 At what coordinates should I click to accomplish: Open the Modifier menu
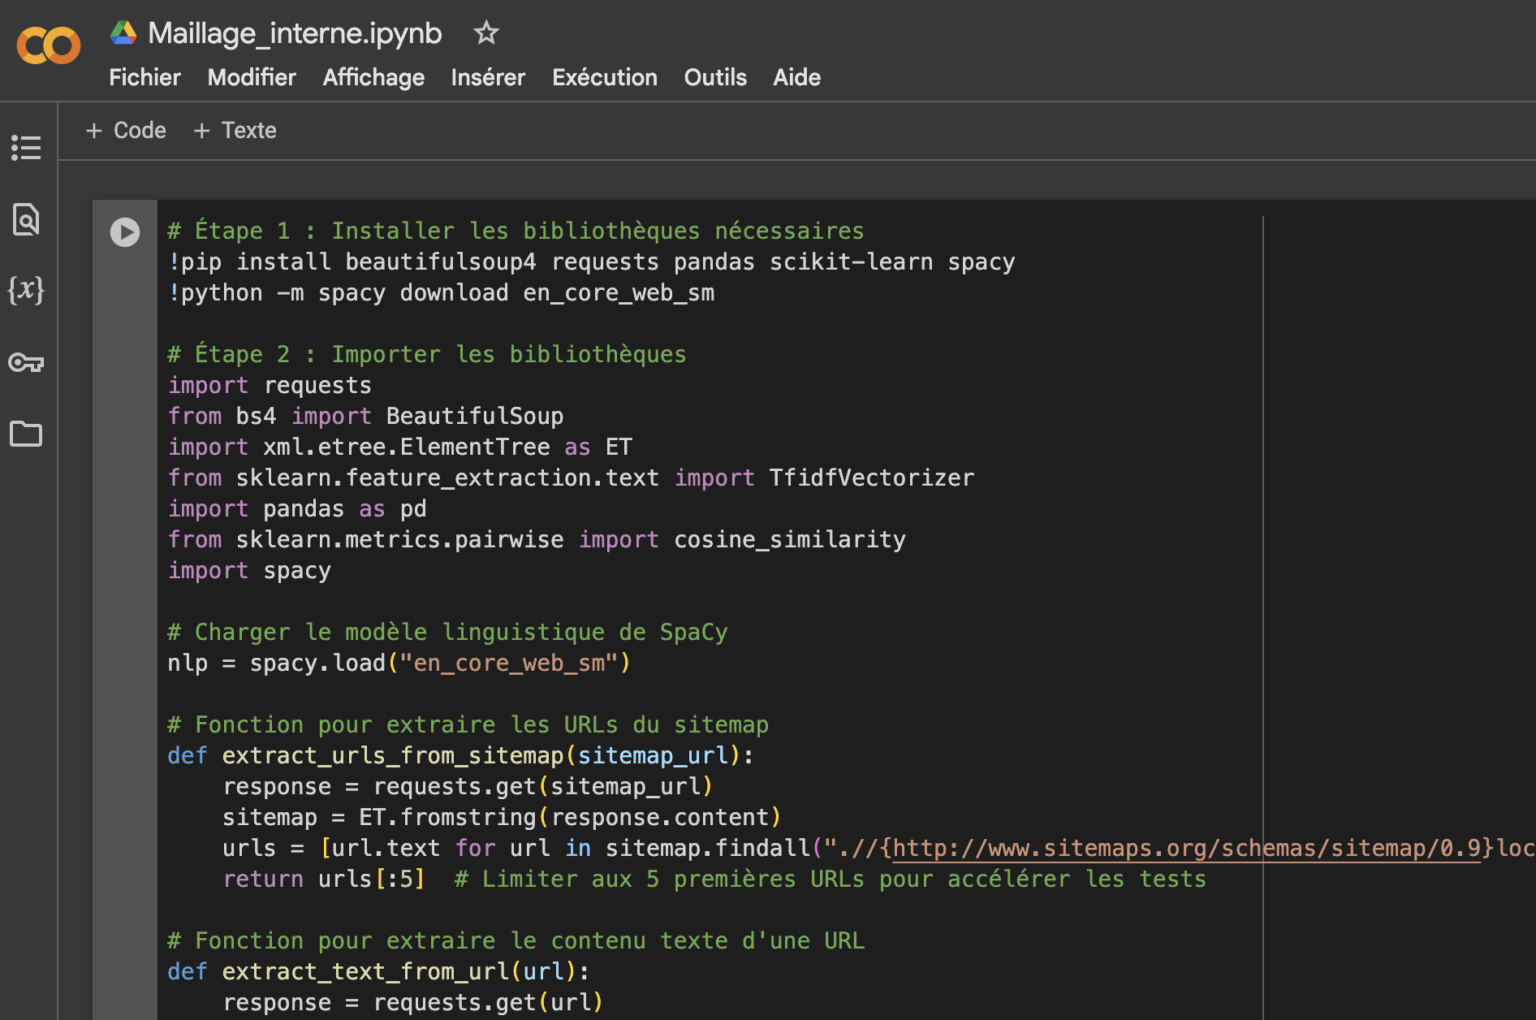click(x=251, y=77)
